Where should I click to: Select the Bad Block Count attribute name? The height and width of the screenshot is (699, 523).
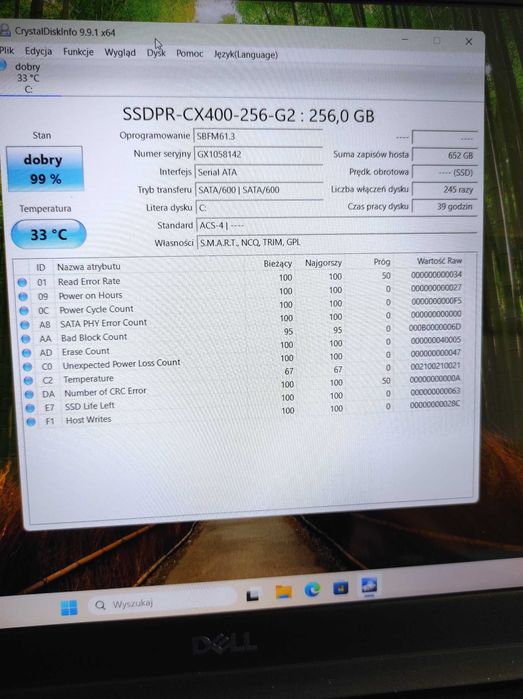[94, 337]
